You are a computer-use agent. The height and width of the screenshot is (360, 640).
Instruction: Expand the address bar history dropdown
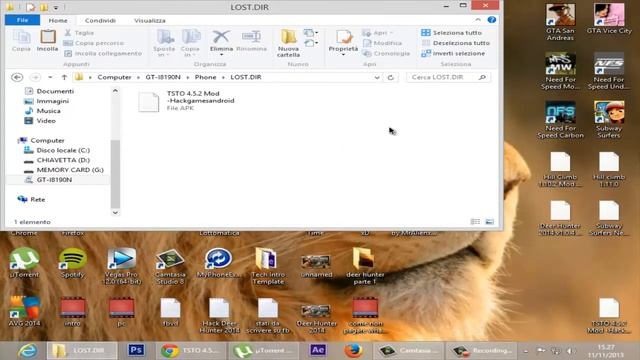click(377, 77)
